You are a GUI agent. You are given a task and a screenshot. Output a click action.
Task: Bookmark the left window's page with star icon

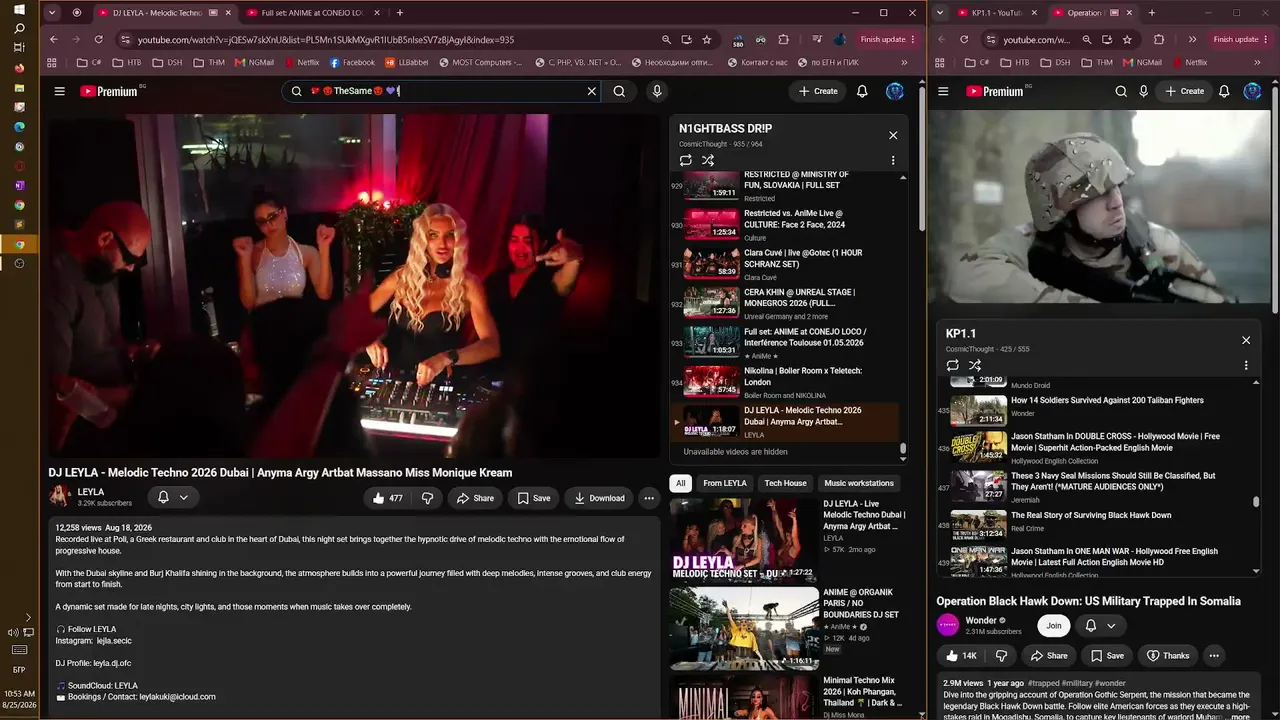(x=707, y=39)
